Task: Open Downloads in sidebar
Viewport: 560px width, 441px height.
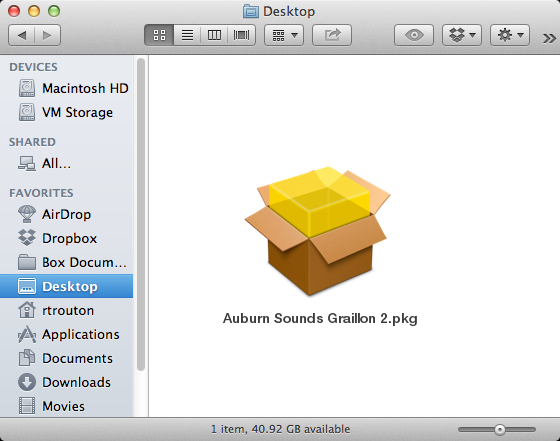Action: click(x=66, y=382)
